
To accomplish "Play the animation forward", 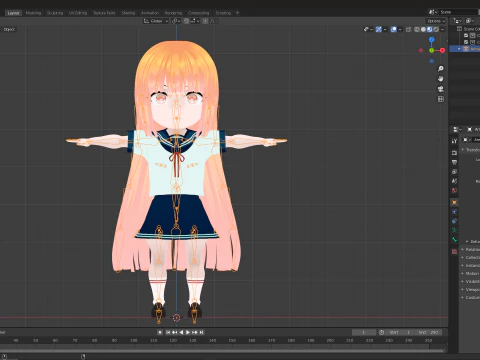I will pos(188,332).
